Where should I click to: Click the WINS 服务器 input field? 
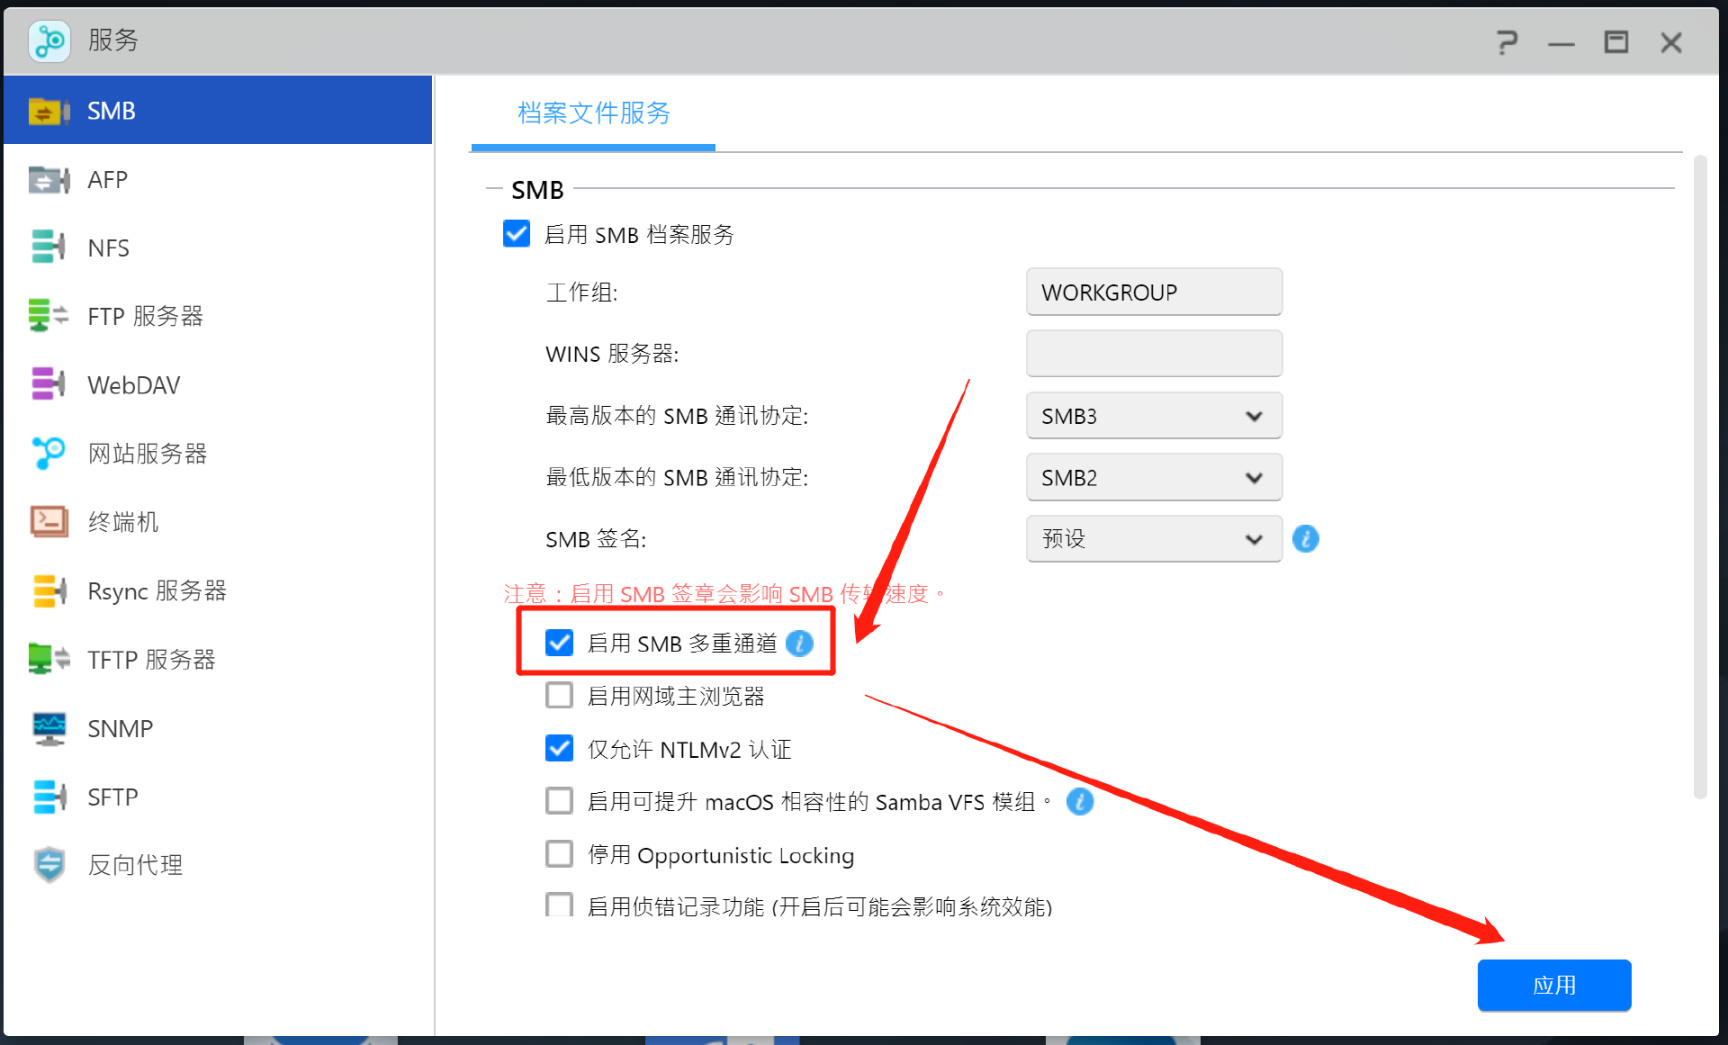1153,353
